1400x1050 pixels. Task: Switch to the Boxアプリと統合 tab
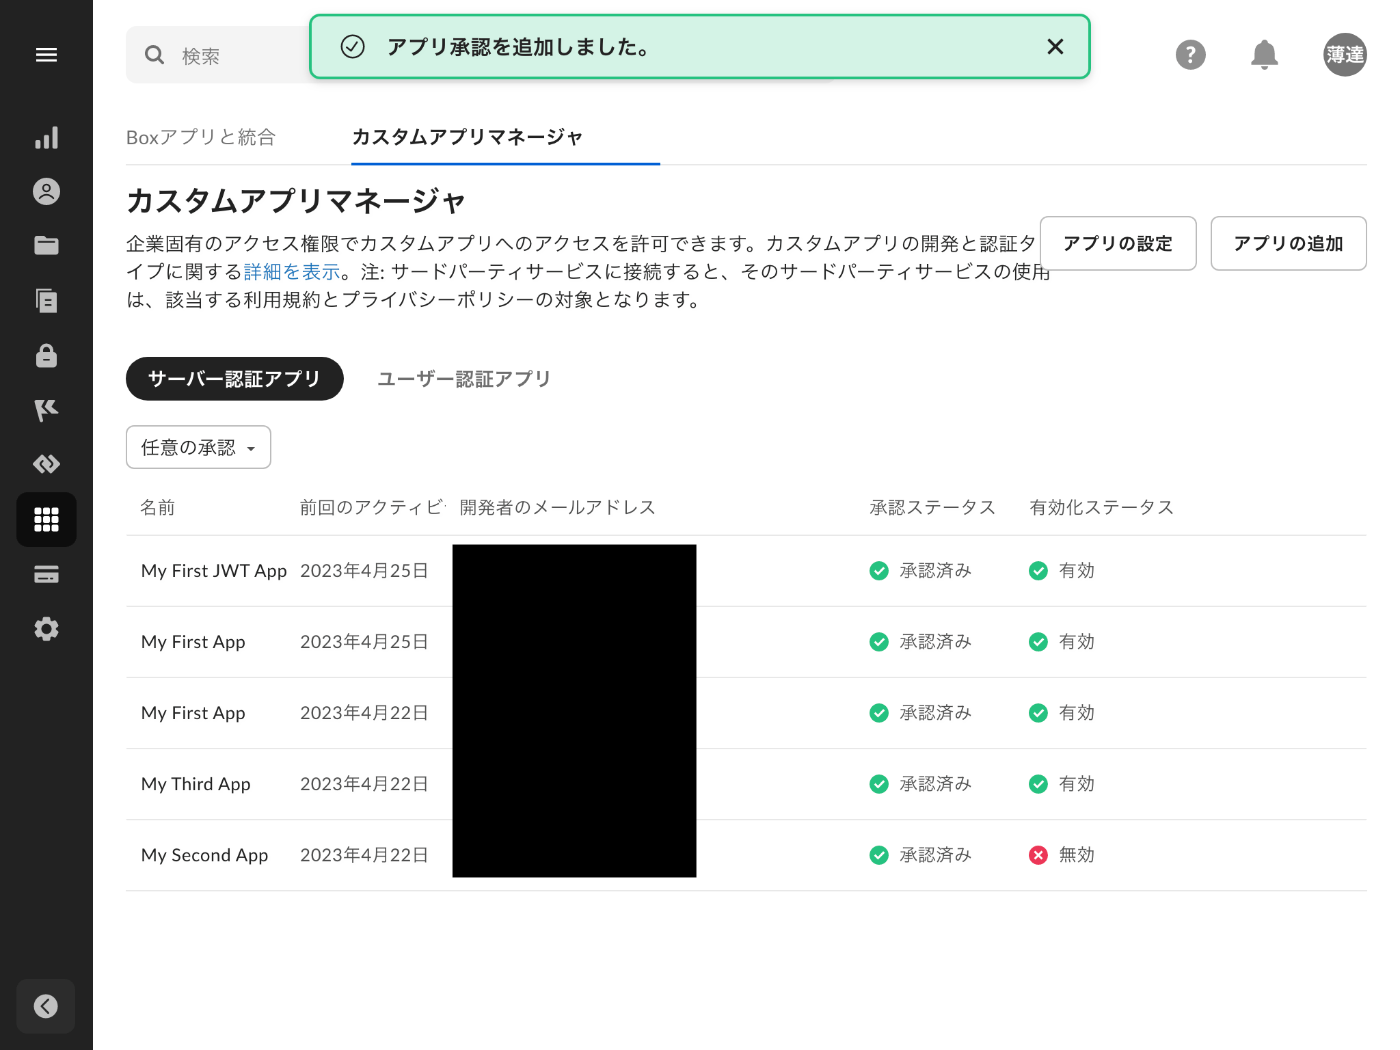tap(201, 137)
